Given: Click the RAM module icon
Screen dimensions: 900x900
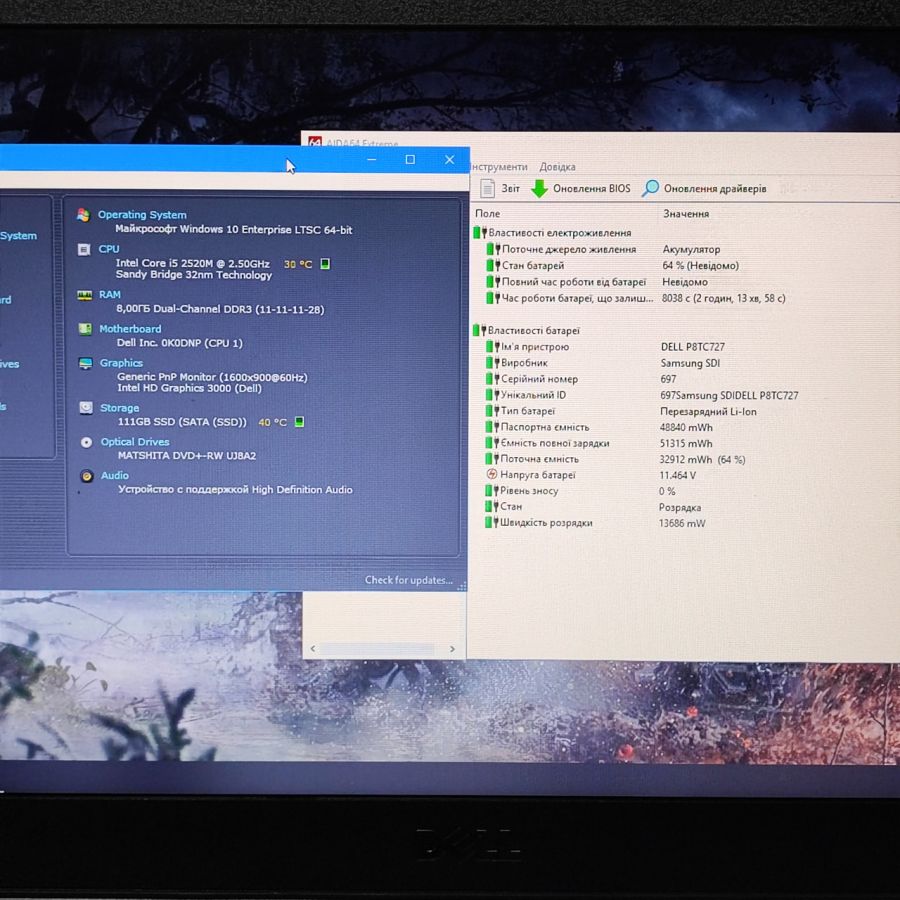Looking at the screenshot, I should tap(84, 295).
